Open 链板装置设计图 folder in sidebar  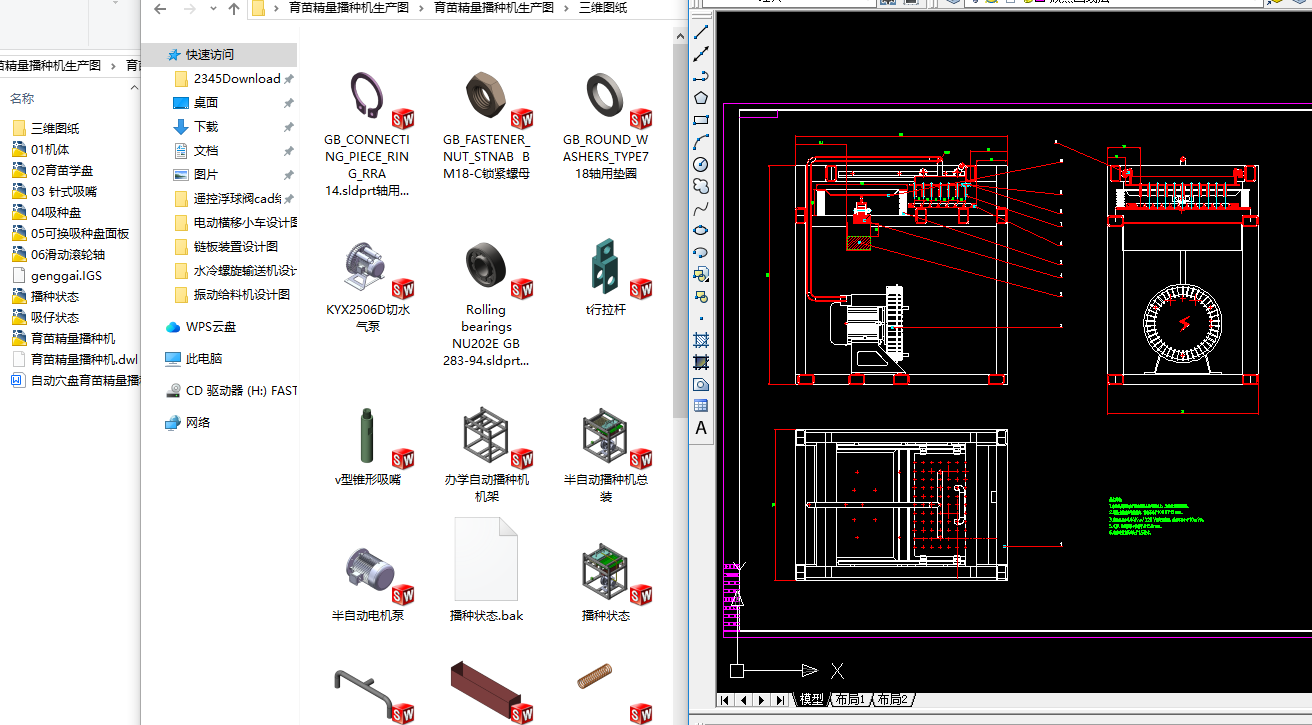tap(235, 247)
